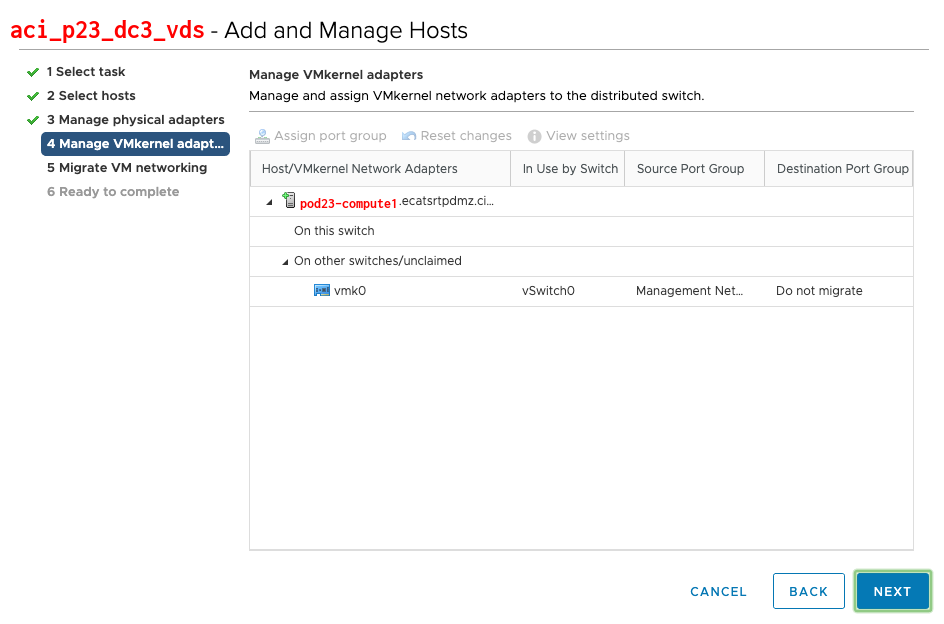Return to step 3 Manage physical adapters
The width and height of the screenshot is (944, 624).
pyautogui.click(x=135, y=120)
